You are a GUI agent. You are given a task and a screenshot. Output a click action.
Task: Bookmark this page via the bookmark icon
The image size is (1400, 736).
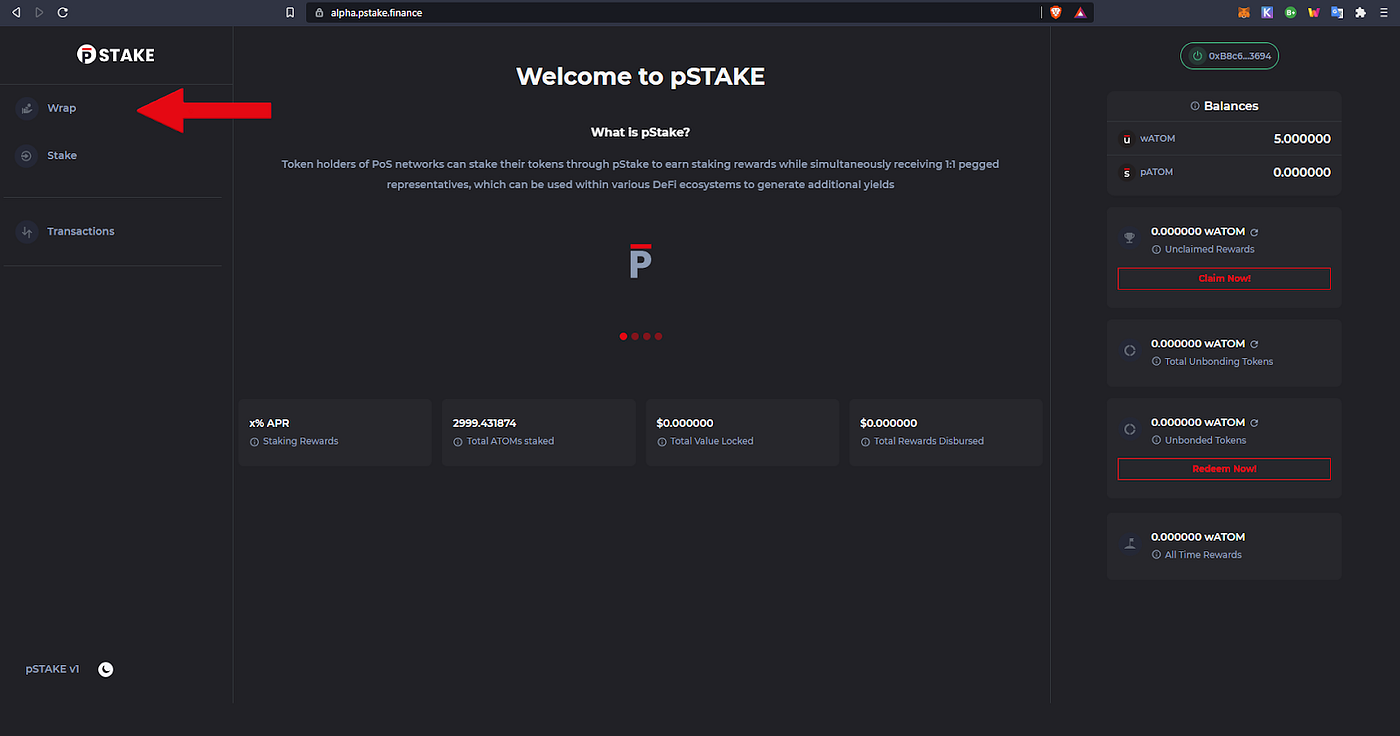(290, 12)
